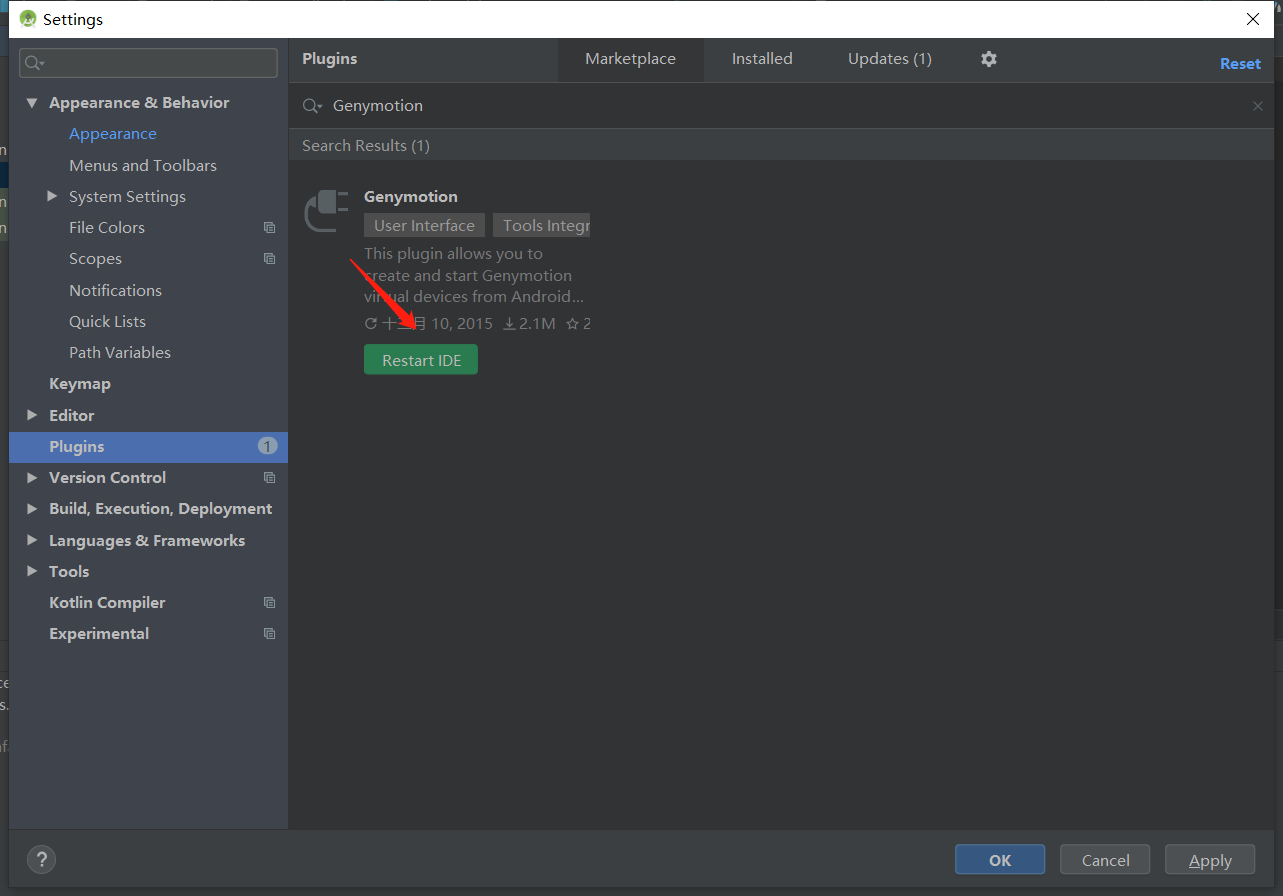Expand the Editor settings section
The image size is (1283, 896).
(31, 415)
